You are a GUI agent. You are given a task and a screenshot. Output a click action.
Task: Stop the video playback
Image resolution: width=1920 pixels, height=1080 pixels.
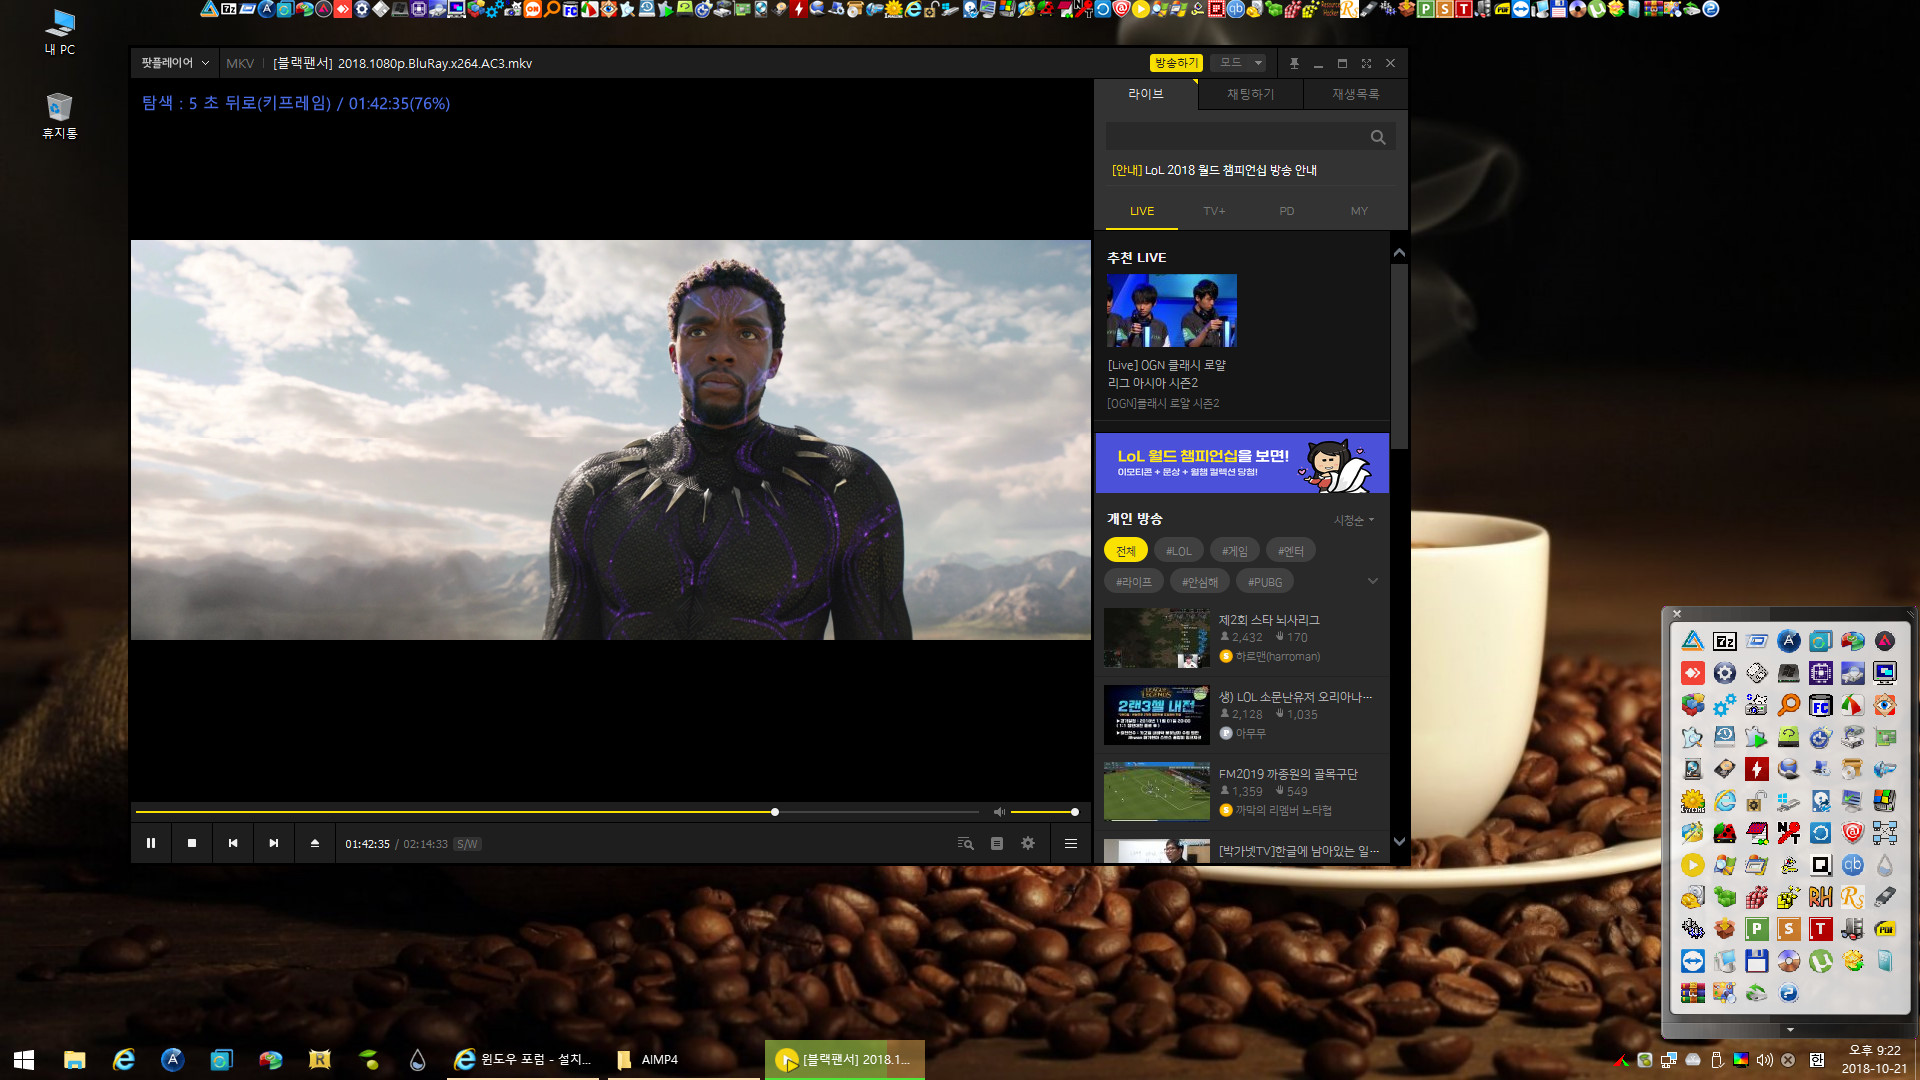(x=192, y=843)
